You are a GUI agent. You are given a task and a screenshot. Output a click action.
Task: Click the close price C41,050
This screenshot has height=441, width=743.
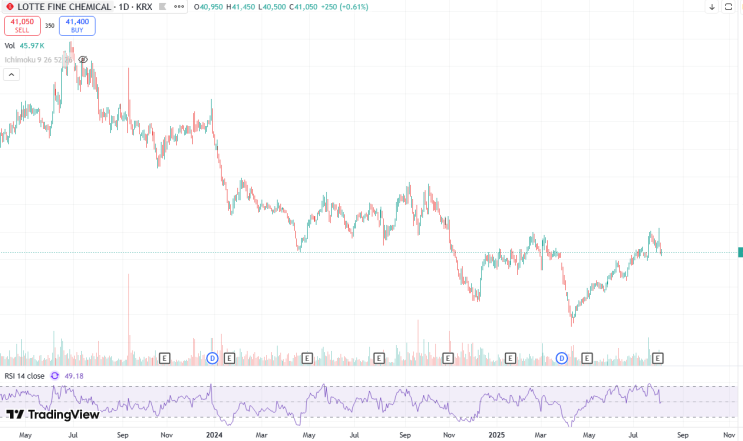[303, 7]
